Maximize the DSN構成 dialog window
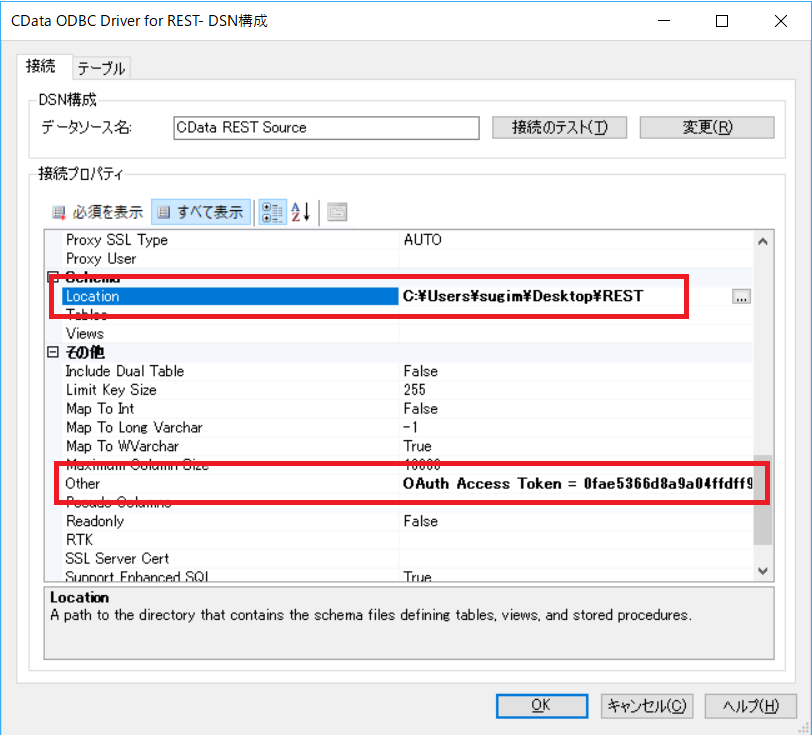Screen dimensions: 812x736 point(722,21)
